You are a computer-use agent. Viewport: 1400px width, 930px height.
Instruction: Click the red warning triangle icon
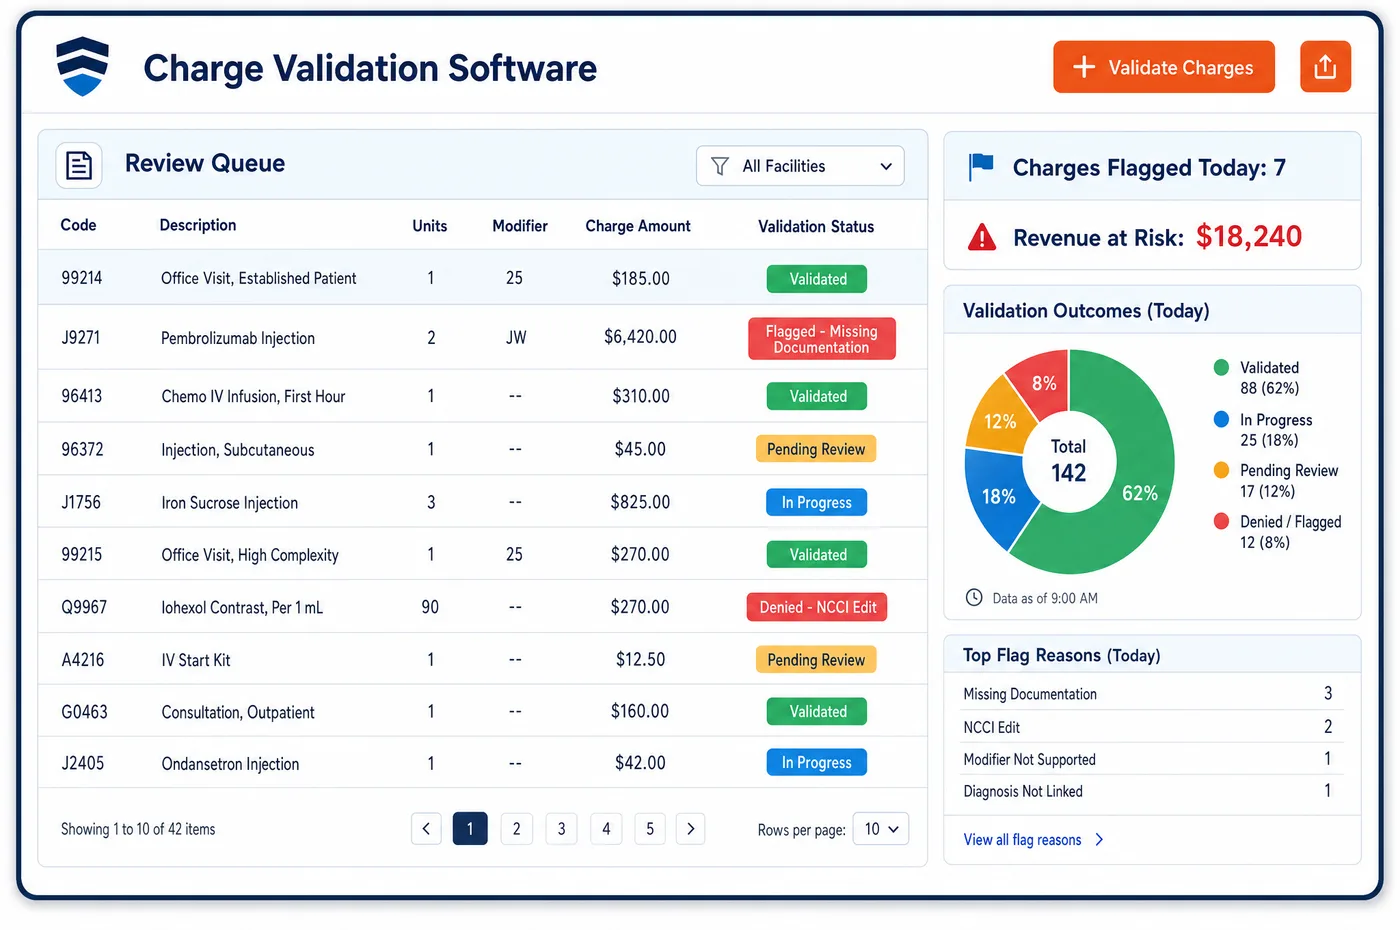[x=982, y=237]
